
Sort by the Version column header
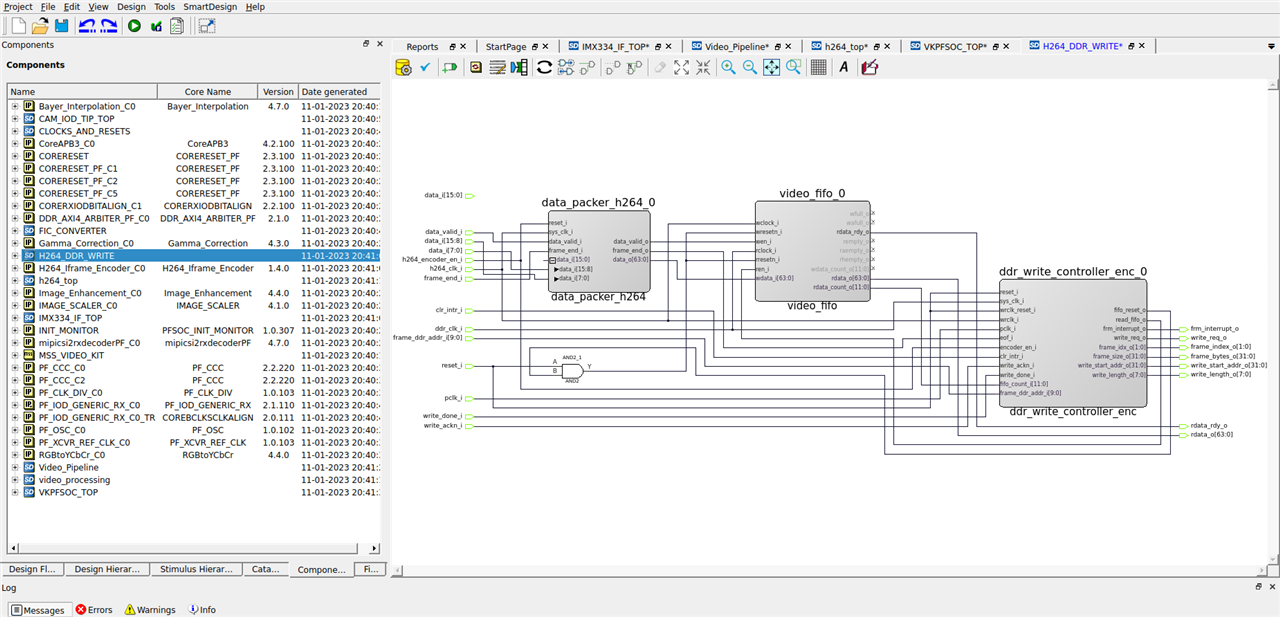click(x=278, y=91)
